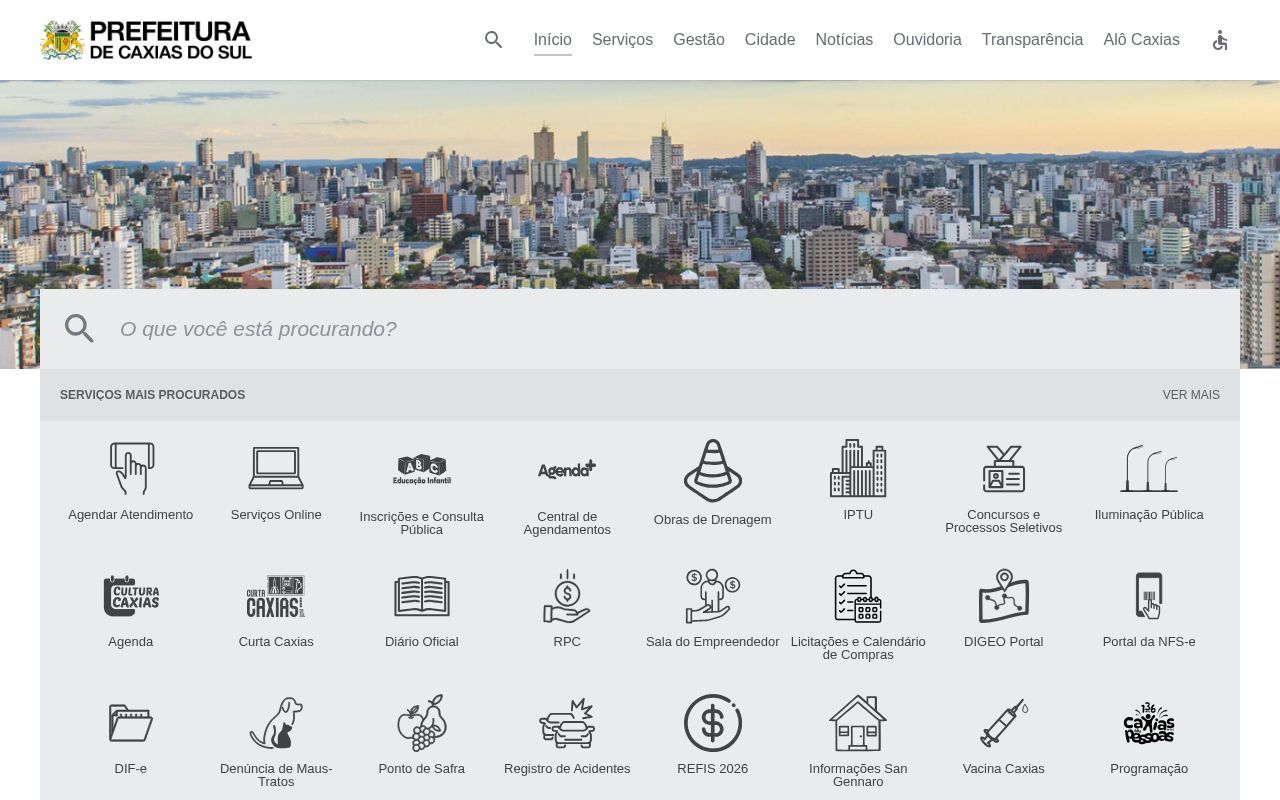The height and width of the screenshot is (800, 1280).
Task: Open Denúncia de Maus-Tratos pets icon
Action: pyautogui.click(x=276, y=723)
